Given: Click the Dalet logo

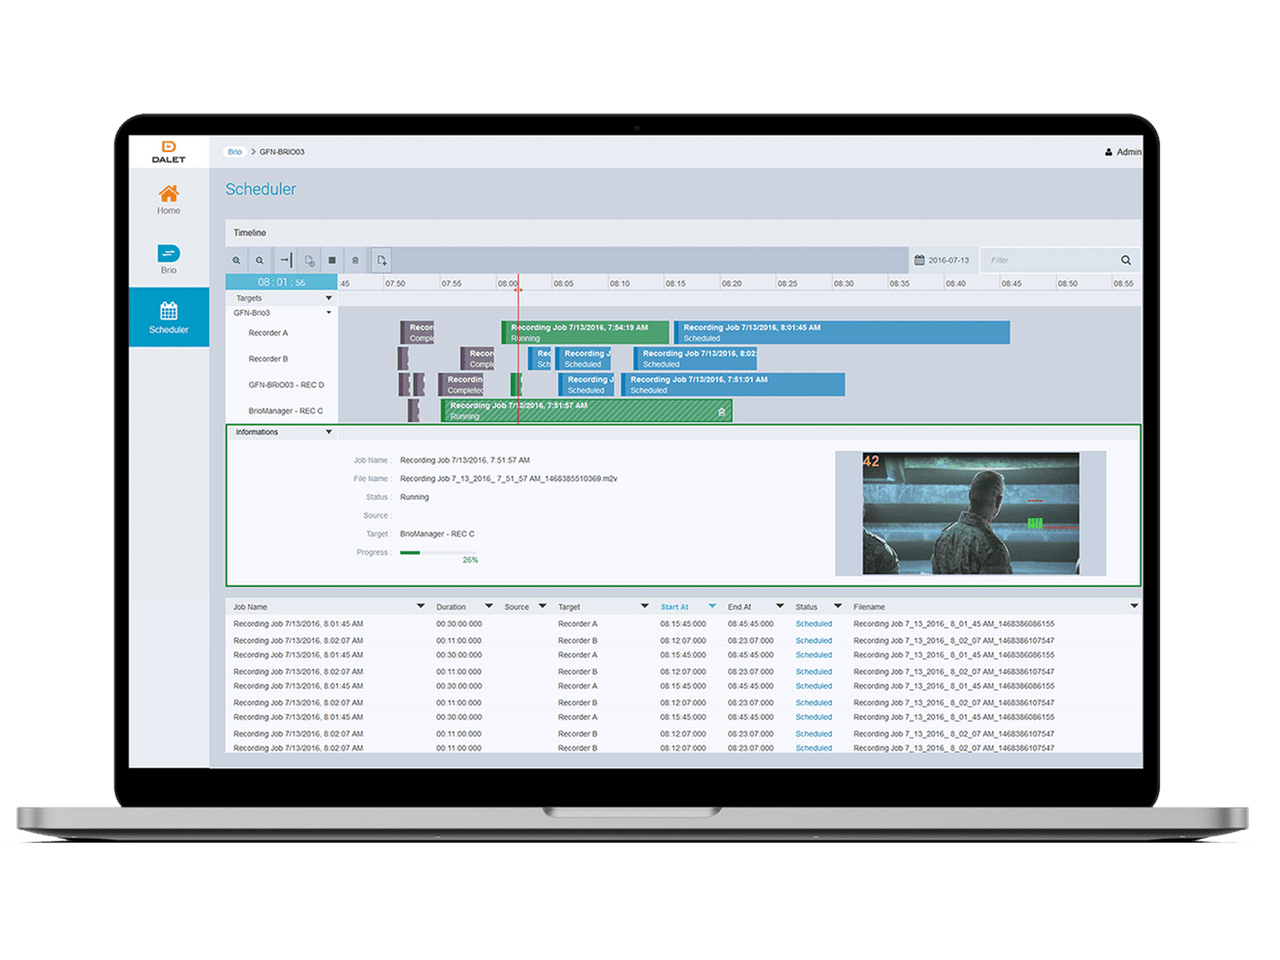Looking at the screenshot, I should 168,151.
